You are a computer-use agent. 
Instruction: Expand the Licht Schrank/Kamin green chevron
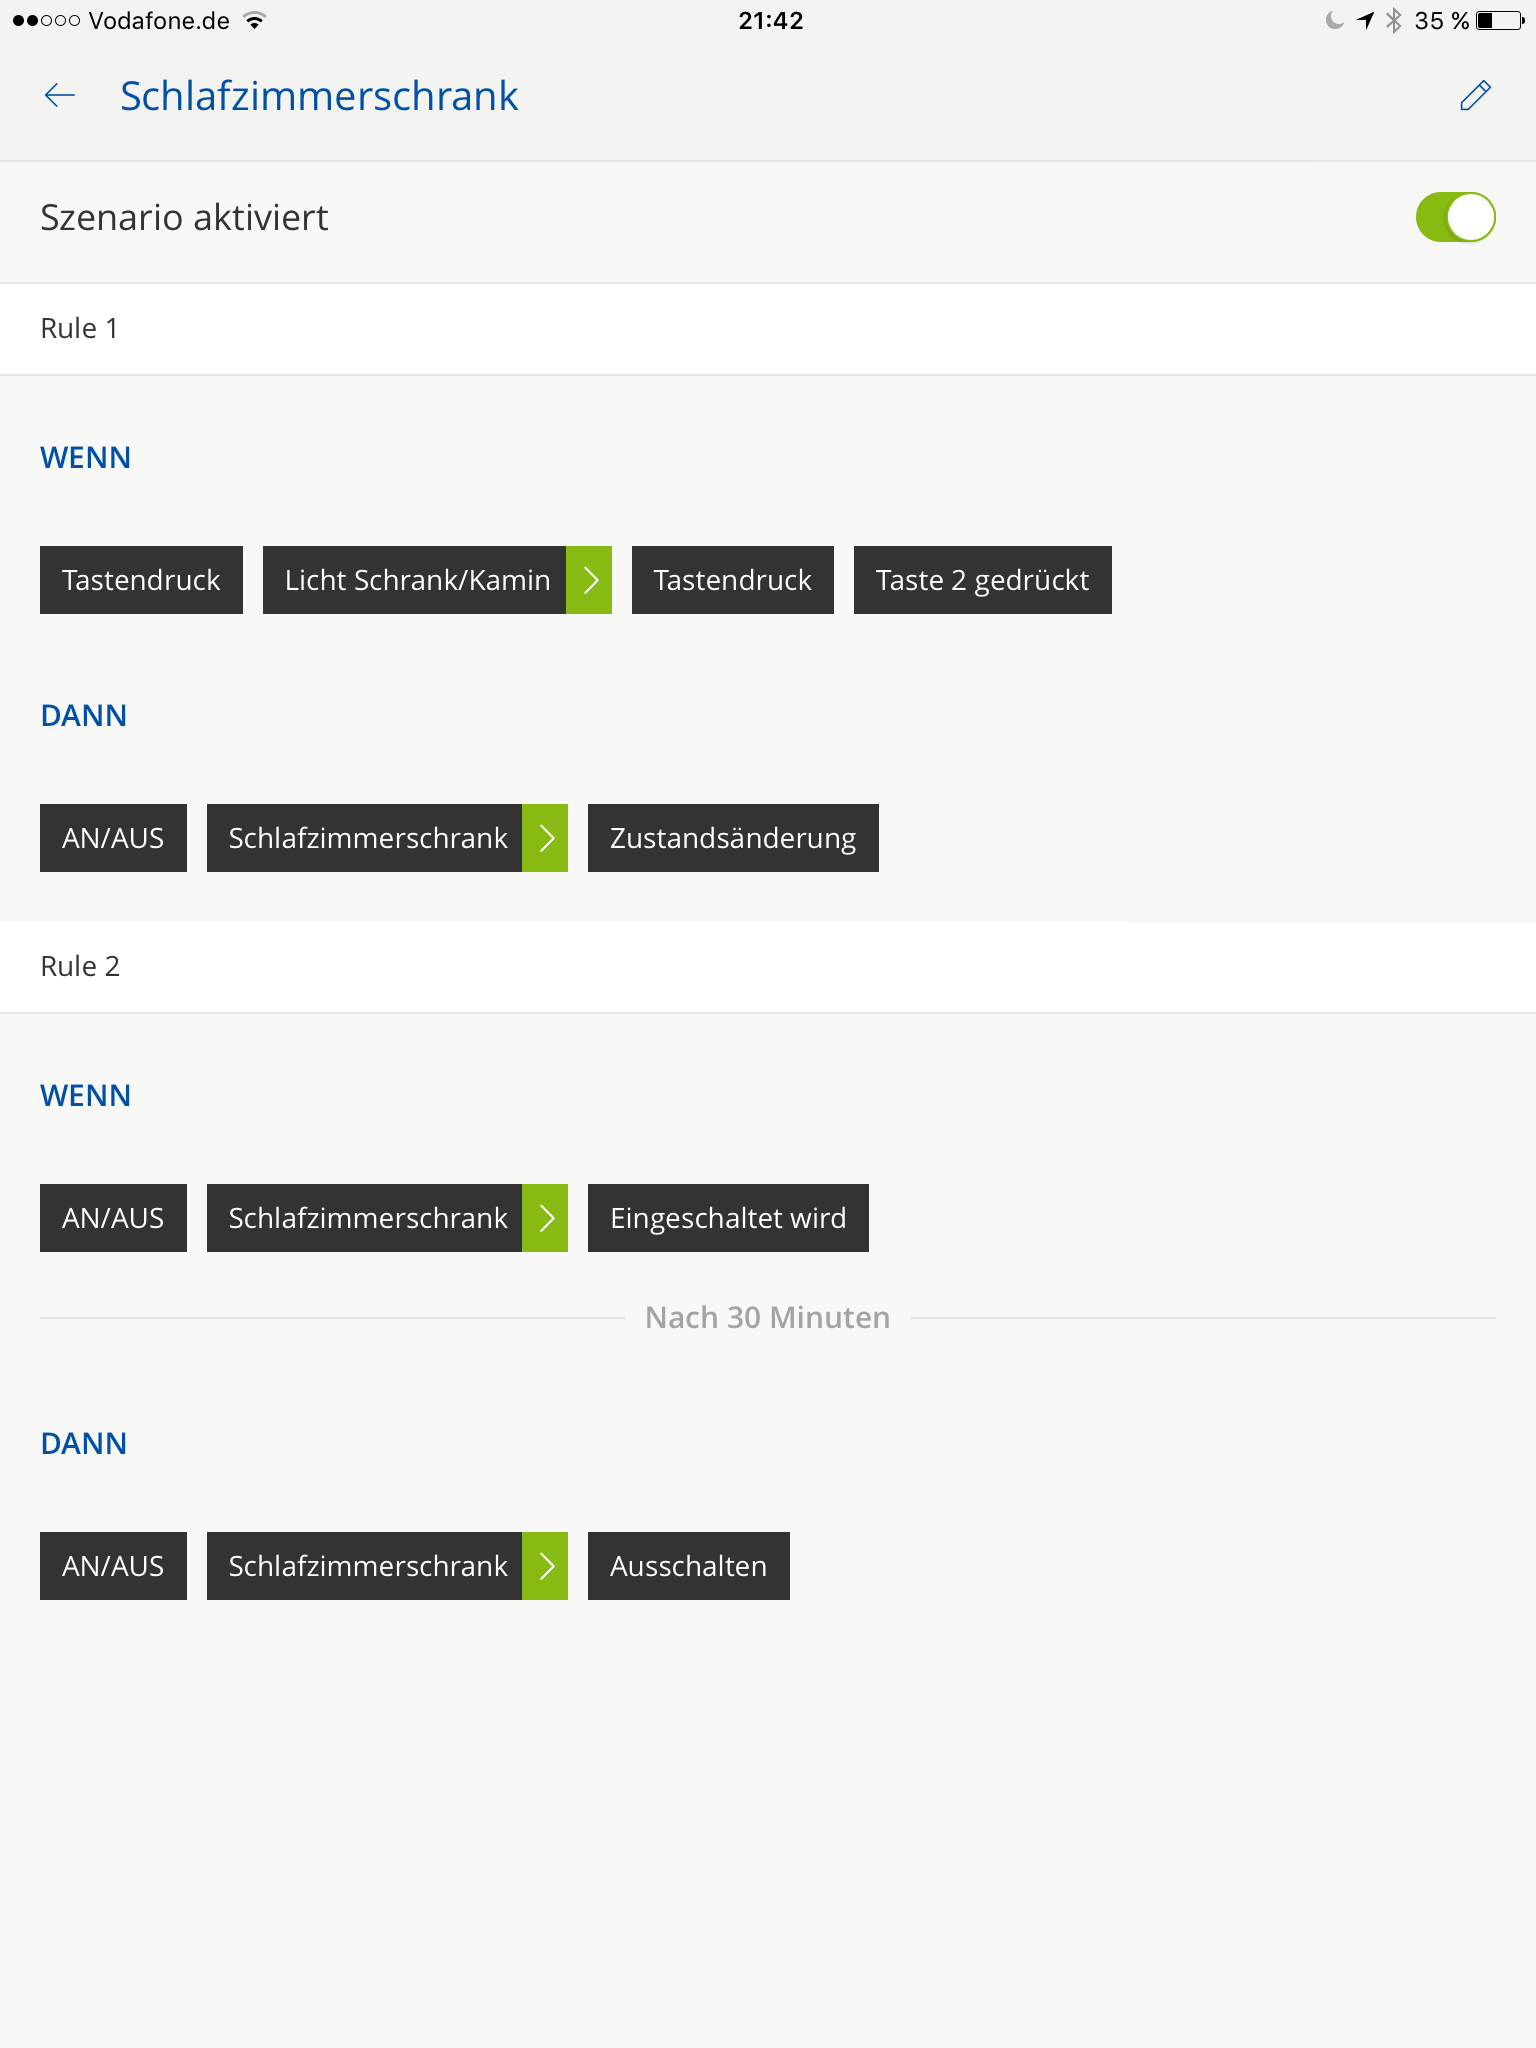point(589,580)
